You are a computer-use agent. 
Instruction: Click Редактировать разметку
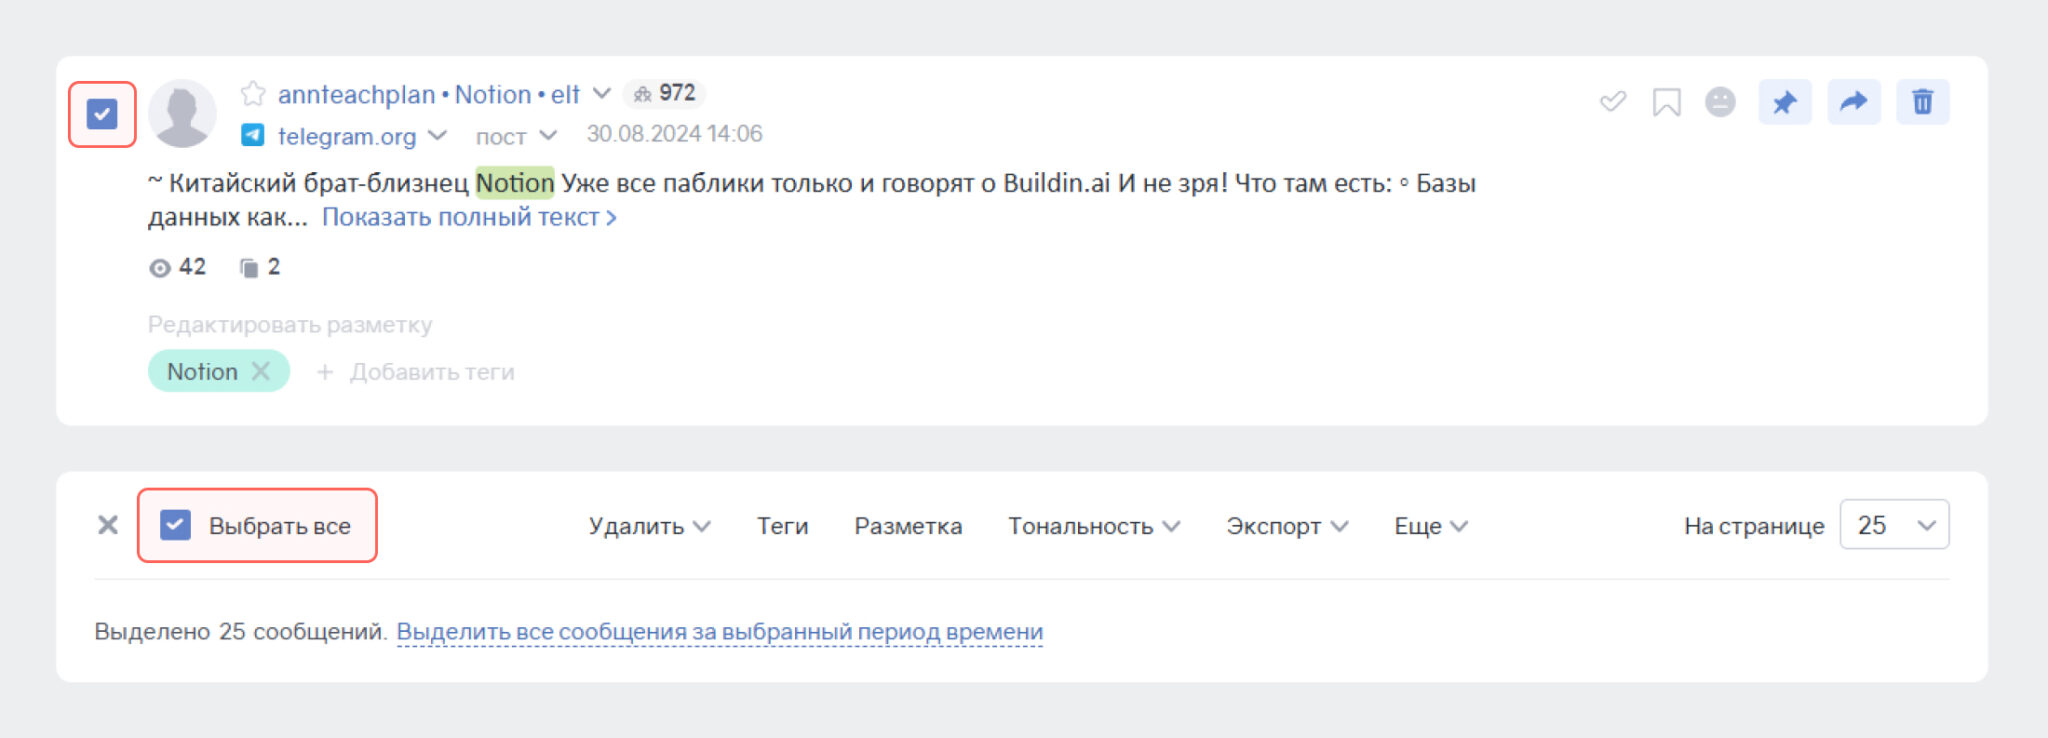(290, 324)
